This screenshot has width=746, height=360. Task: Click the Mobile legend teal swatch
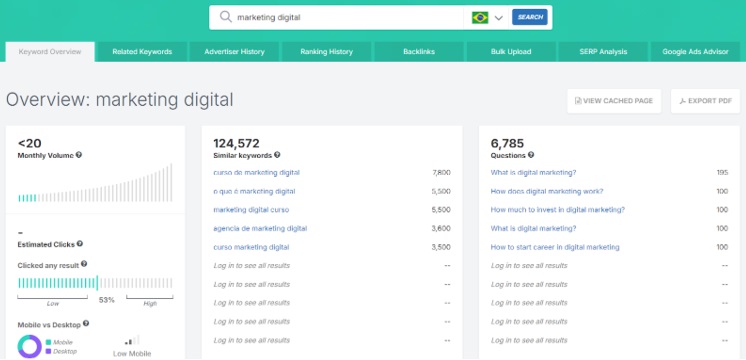pos(49,342)
